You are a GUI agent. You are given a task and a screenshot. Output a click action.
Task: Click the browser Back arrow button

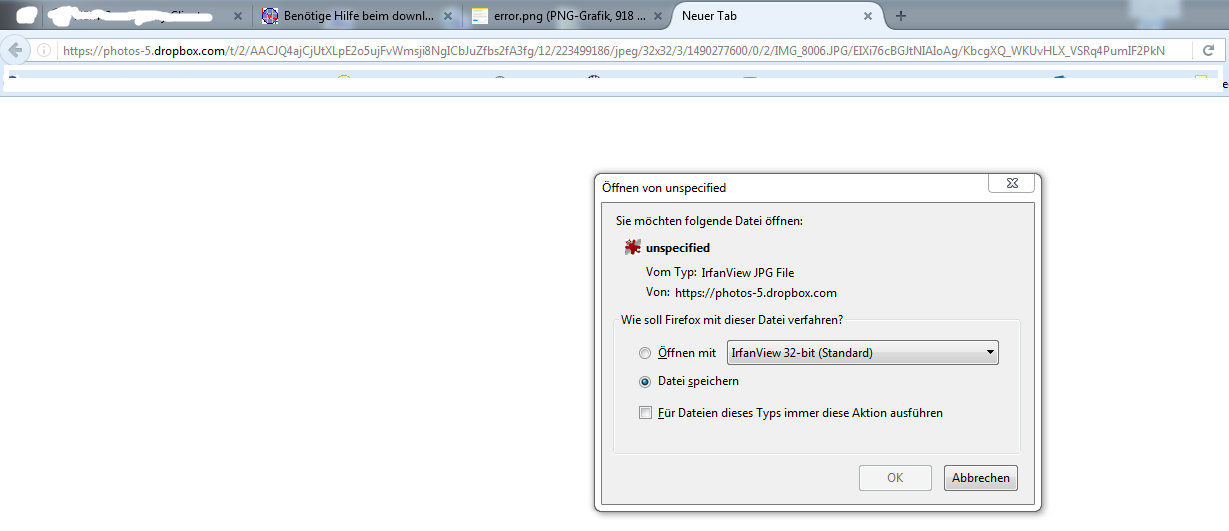pyautogui.click(x=16, y=50)
